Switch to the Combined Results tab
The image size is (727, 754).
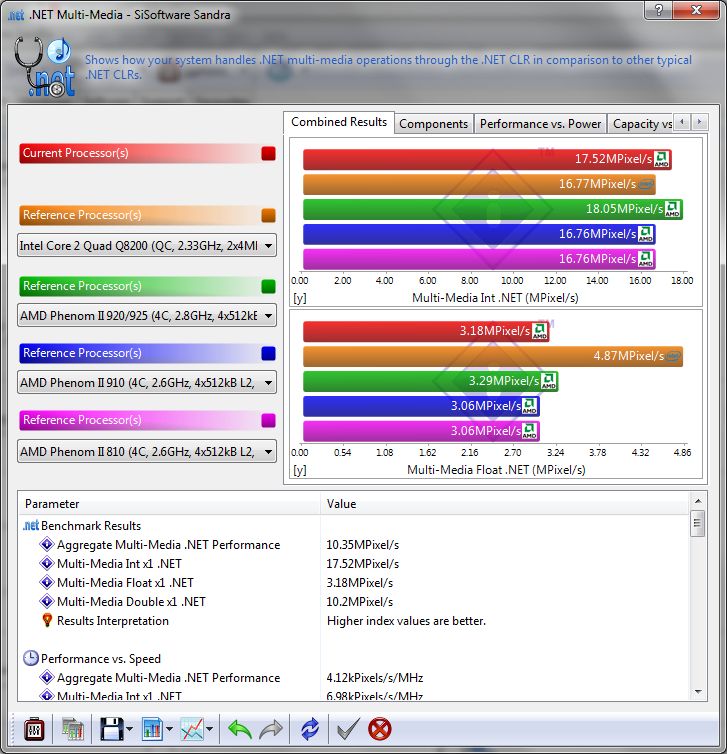338,122
